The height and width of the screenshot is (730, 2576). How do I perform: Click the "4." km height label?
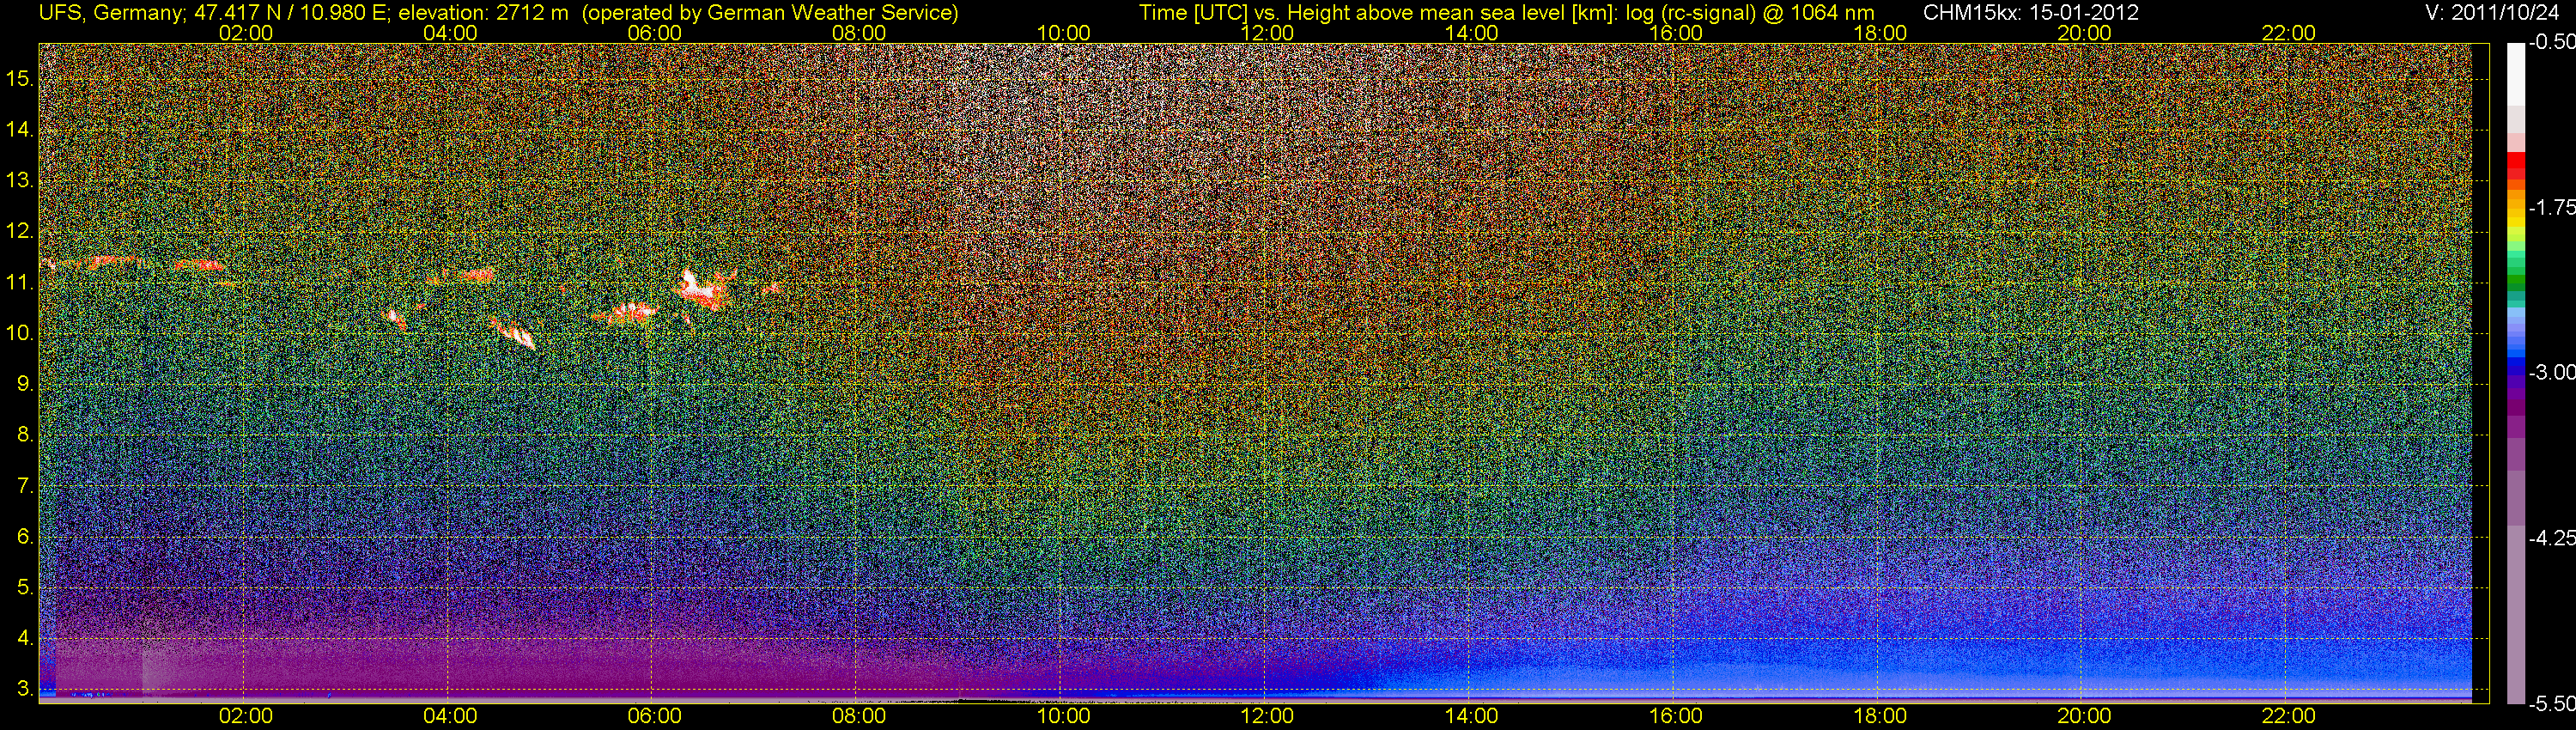(26, 638)
